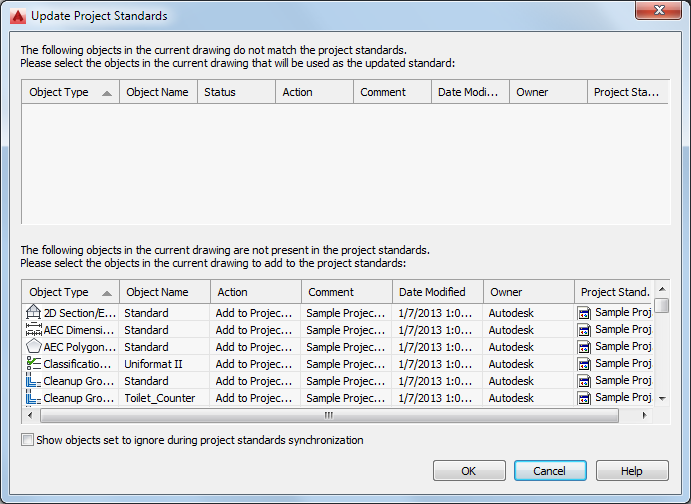691x504 pixels.
Task: Sort the lower list by Date Modified header
Action: 437,292
